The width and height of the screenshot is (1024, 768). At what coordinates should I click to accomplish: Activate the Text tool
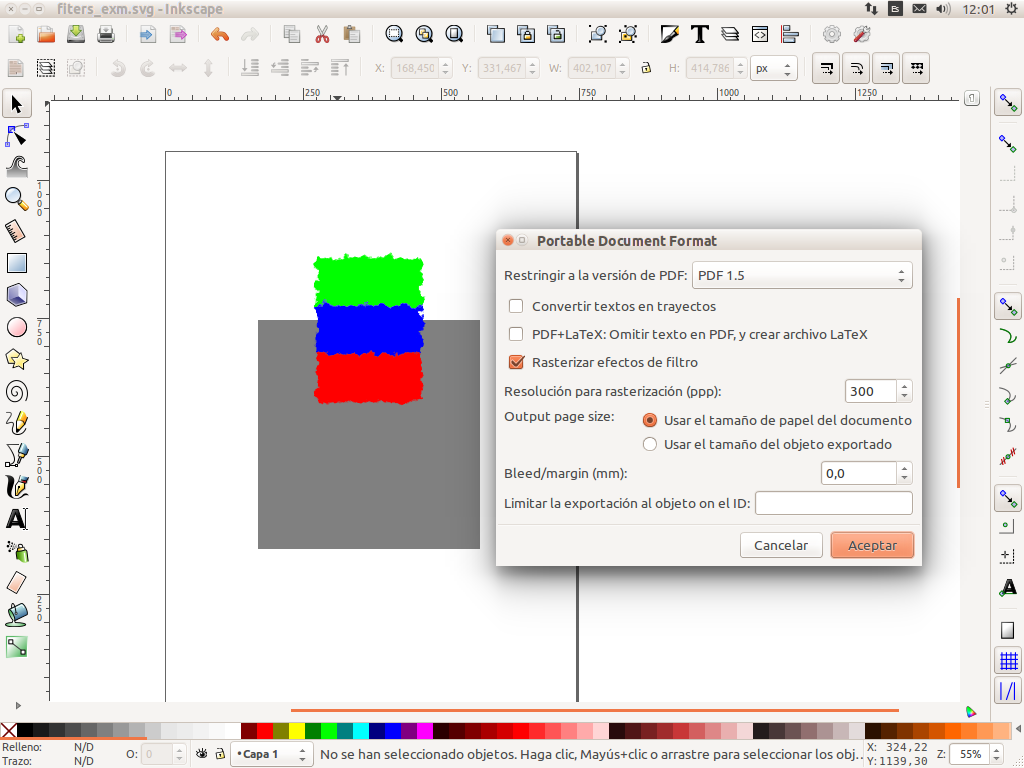click(x=16, y=519)
